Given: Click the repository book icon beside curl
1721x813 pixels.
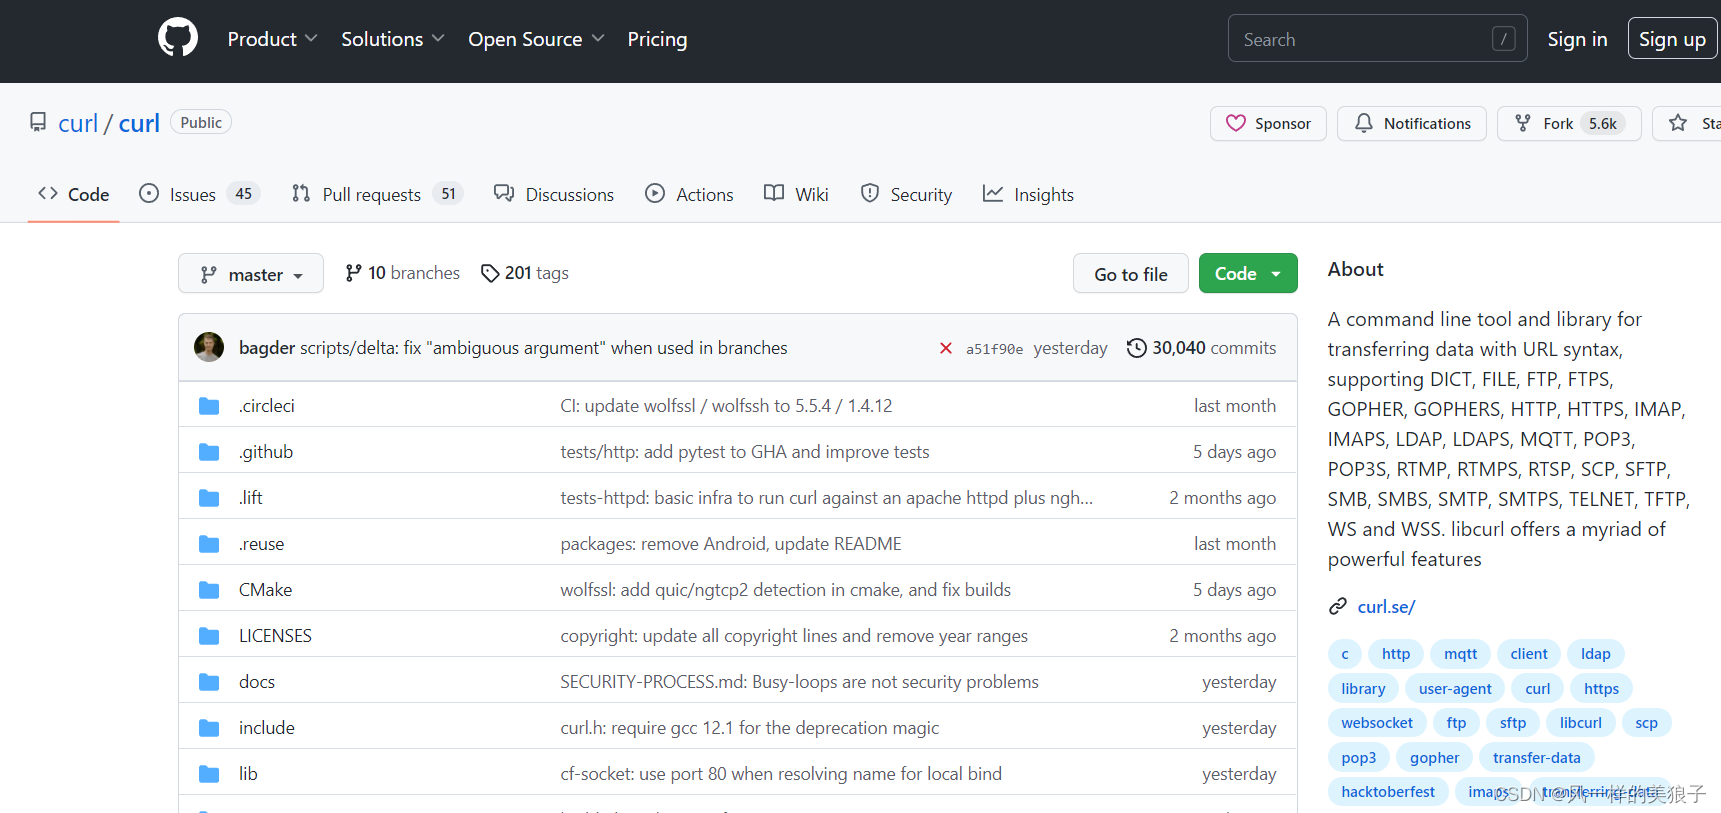Looking at the screenshot, I should pos(38,122).
